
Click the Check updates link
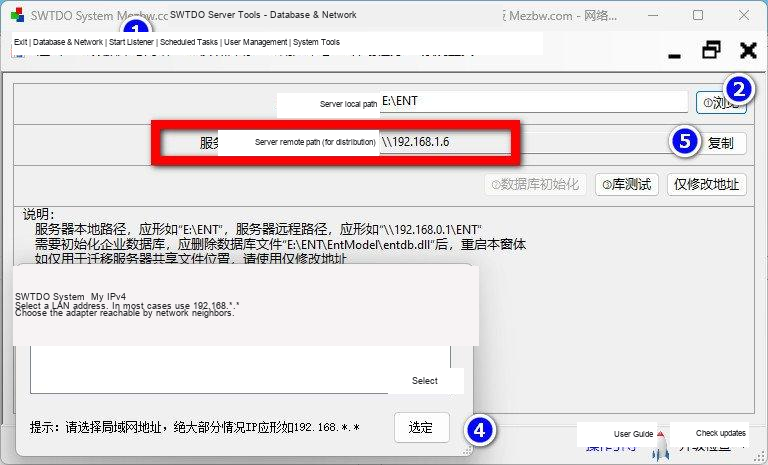coord(720,433)
